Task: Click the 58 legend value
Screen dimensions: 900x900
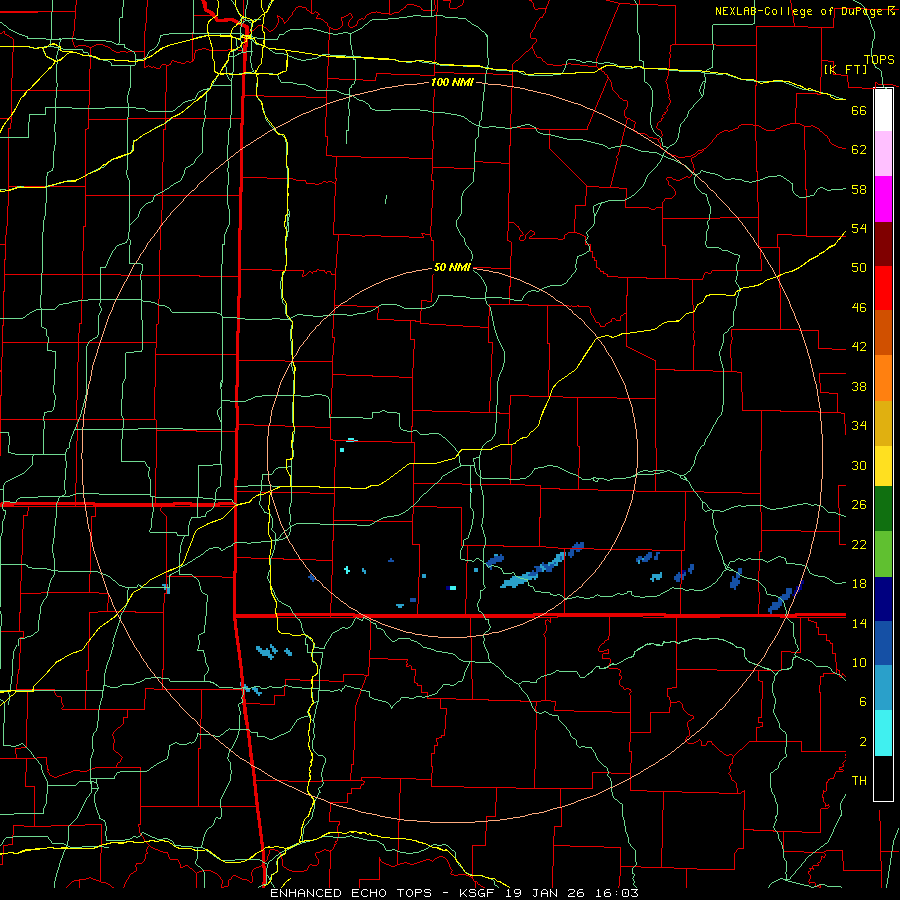Action: point(859,189)
